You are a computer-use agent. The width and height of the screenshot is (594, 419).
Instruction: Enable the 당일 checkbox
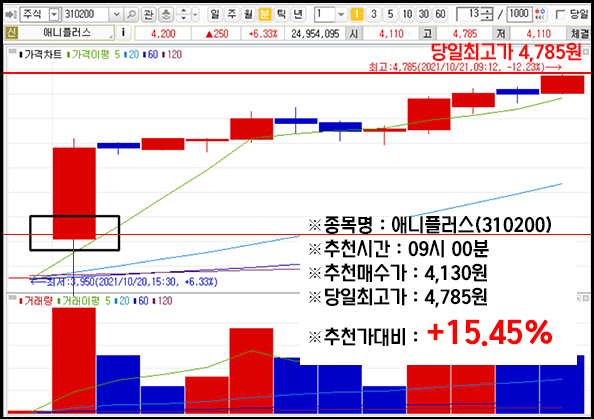click(x=560, y=14)
